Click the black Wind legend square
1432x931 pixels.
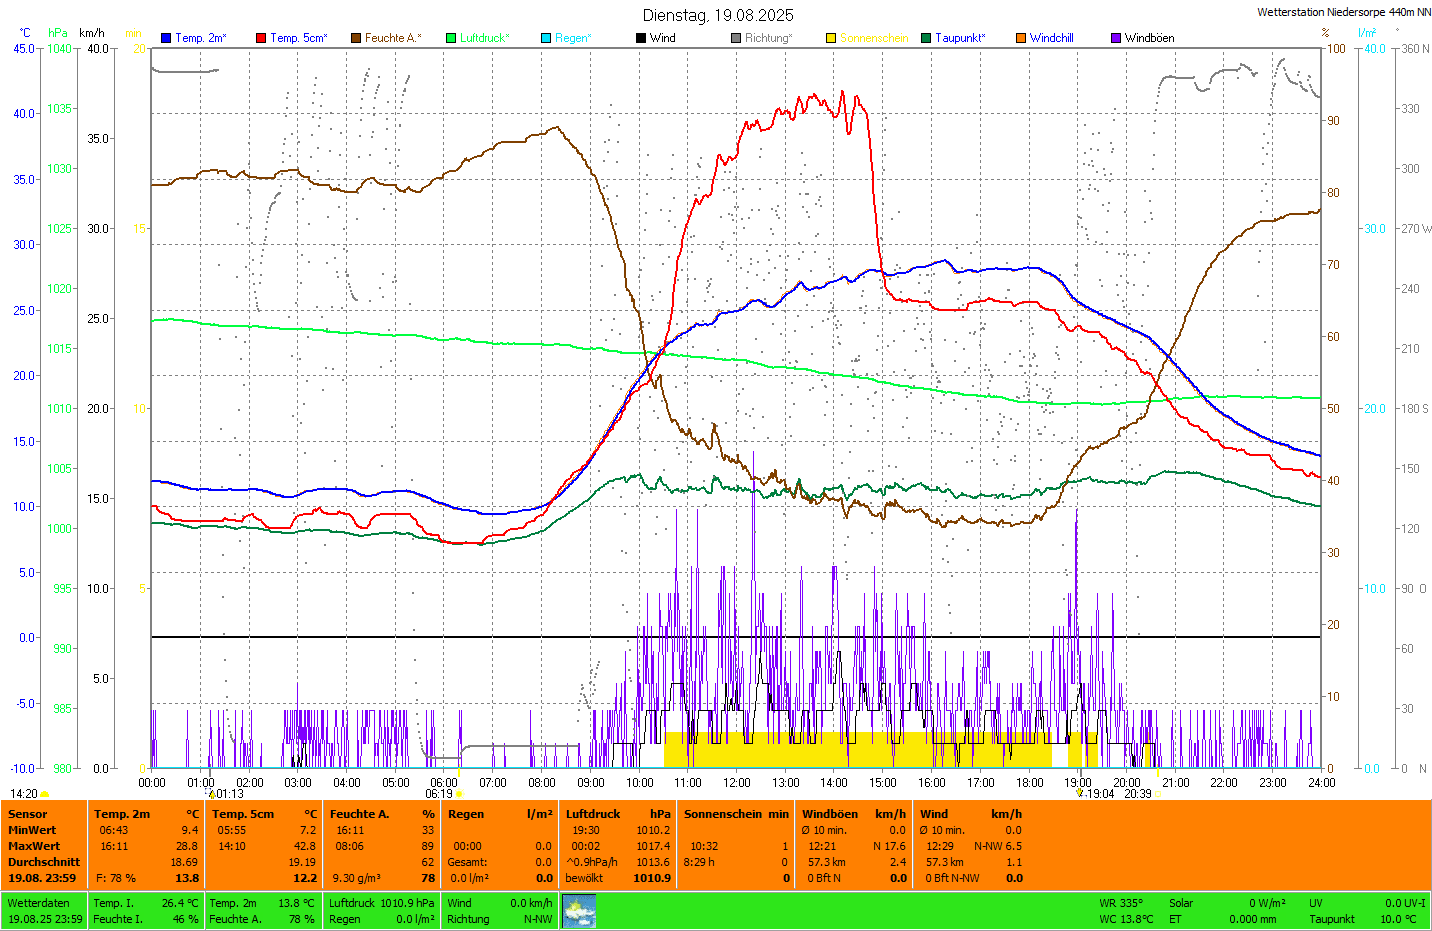tap(641, 38)
